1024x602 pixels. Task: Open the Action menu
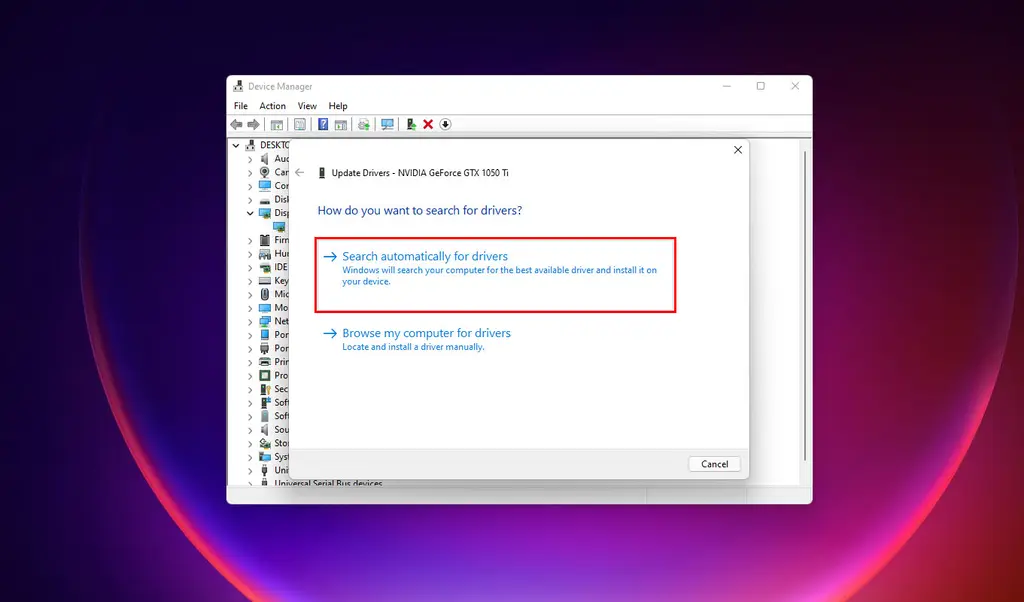click(x=272, y=106)
